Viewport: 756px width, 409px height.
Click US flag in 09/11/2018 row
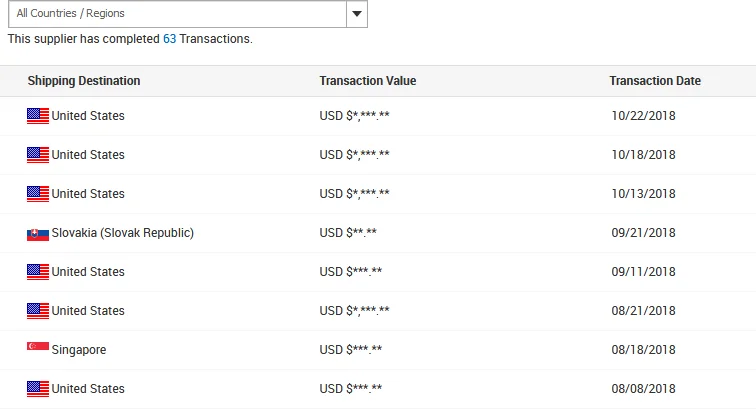click(38, 272)
